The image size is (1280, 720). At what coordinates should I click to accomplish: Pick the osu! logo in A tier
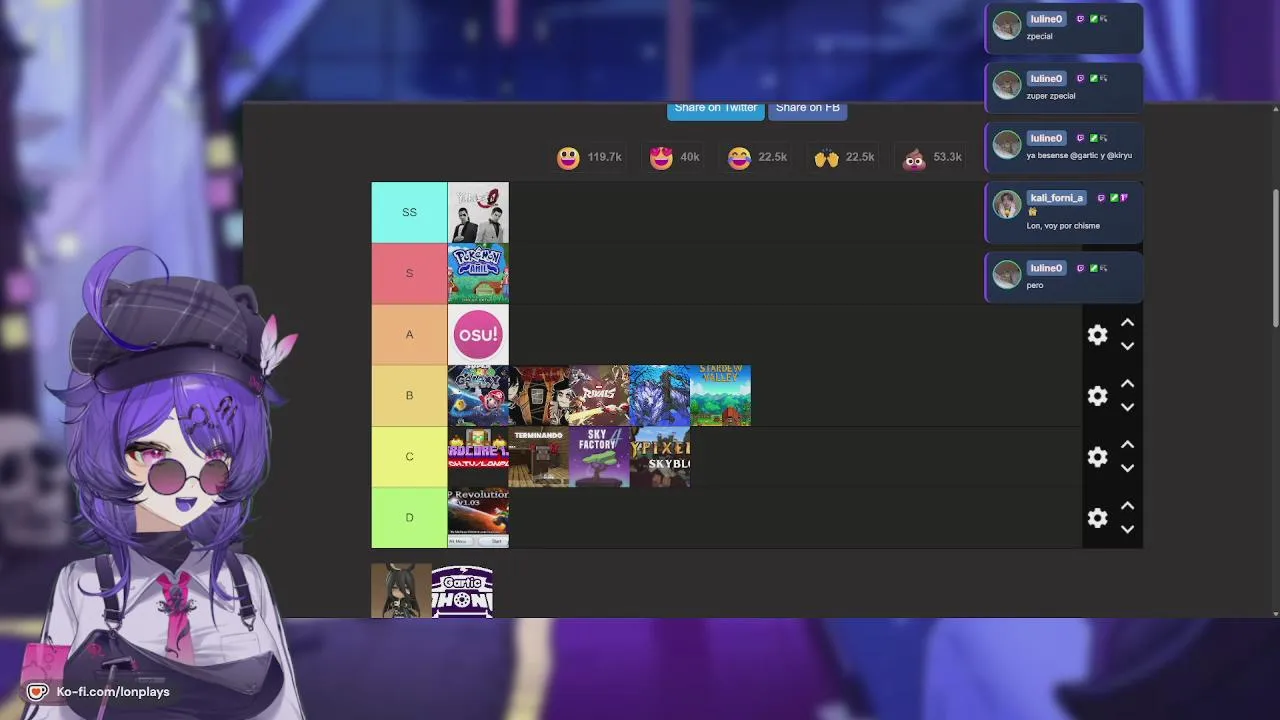478,334
